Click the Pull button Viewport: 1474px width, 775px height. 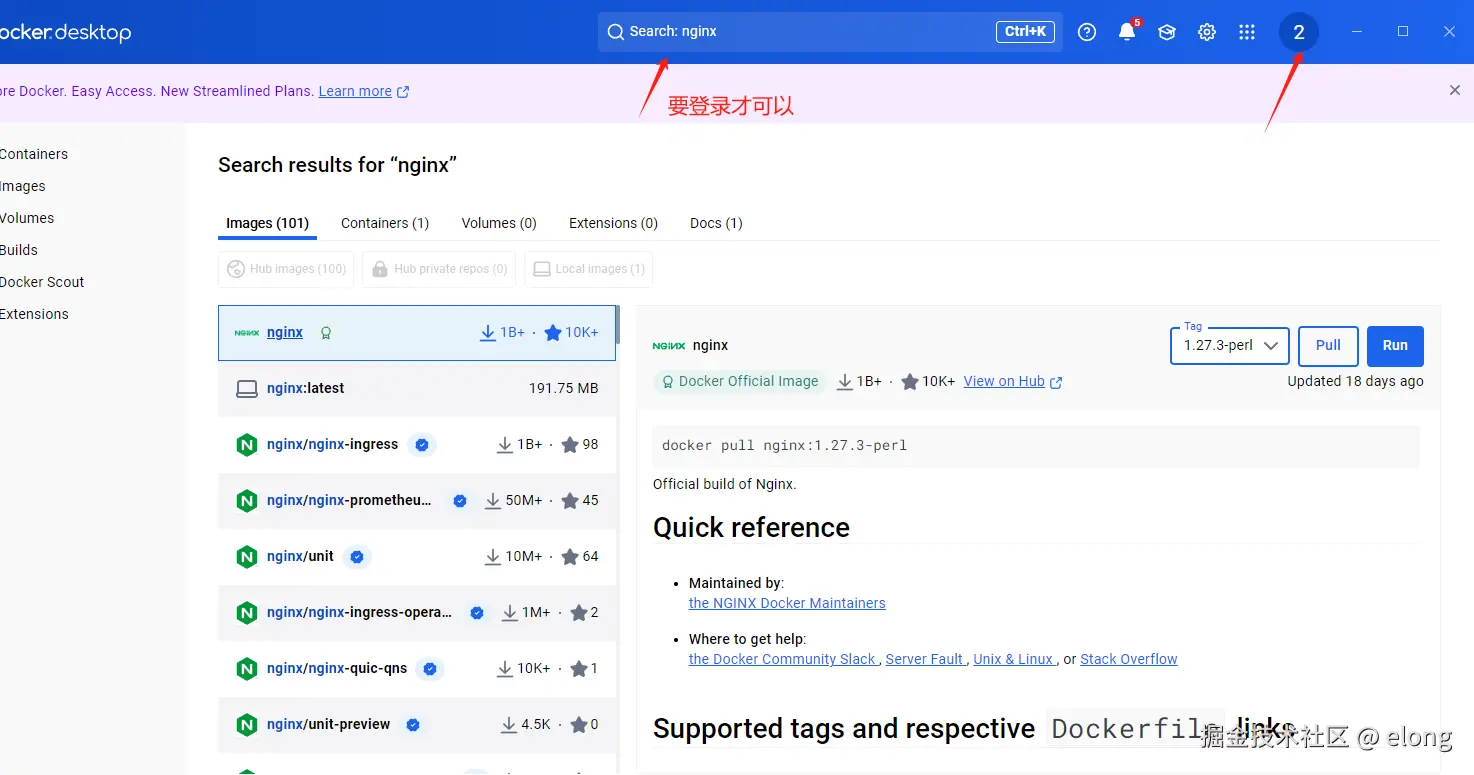(x=1328, y=346)
